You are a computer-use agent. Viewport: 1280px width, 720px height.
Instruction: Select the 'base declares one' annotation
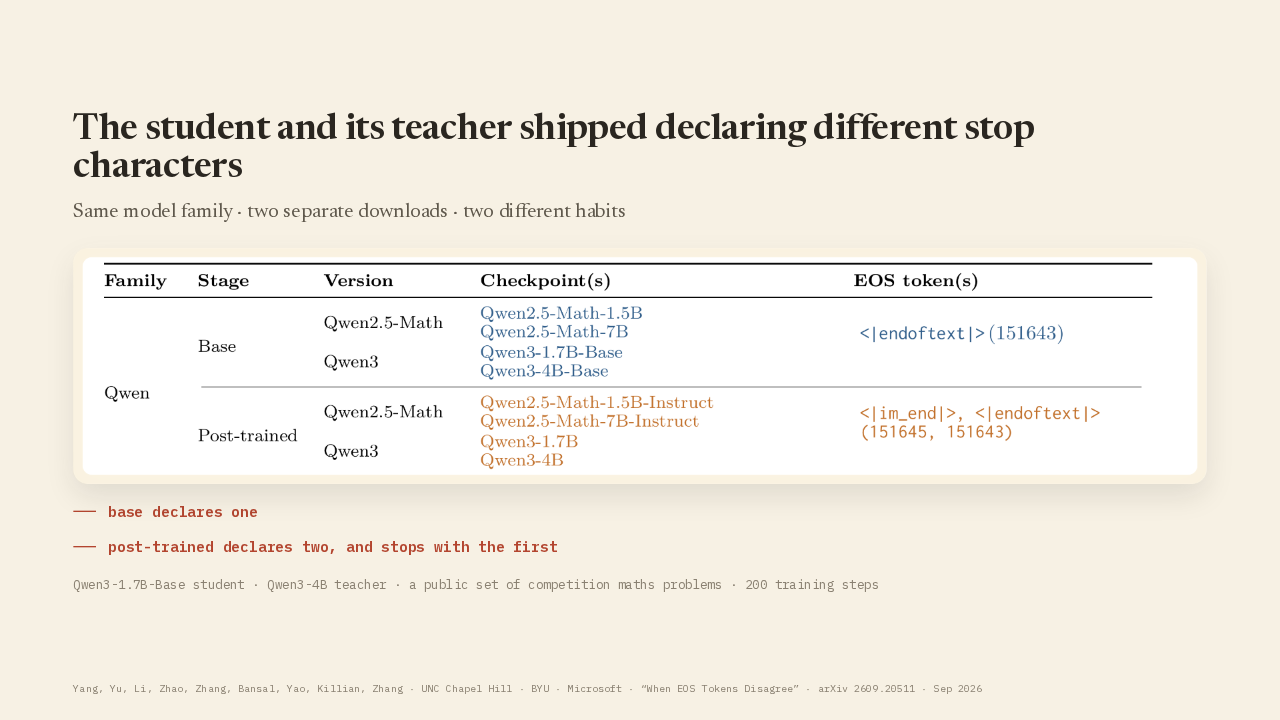183,512
